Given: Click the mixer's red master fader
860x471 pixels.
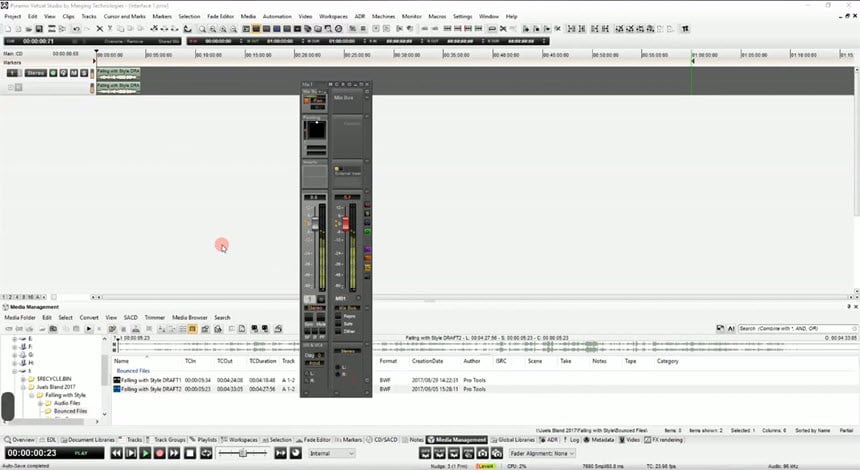Looking at the screenshot, I should [346, 224].
